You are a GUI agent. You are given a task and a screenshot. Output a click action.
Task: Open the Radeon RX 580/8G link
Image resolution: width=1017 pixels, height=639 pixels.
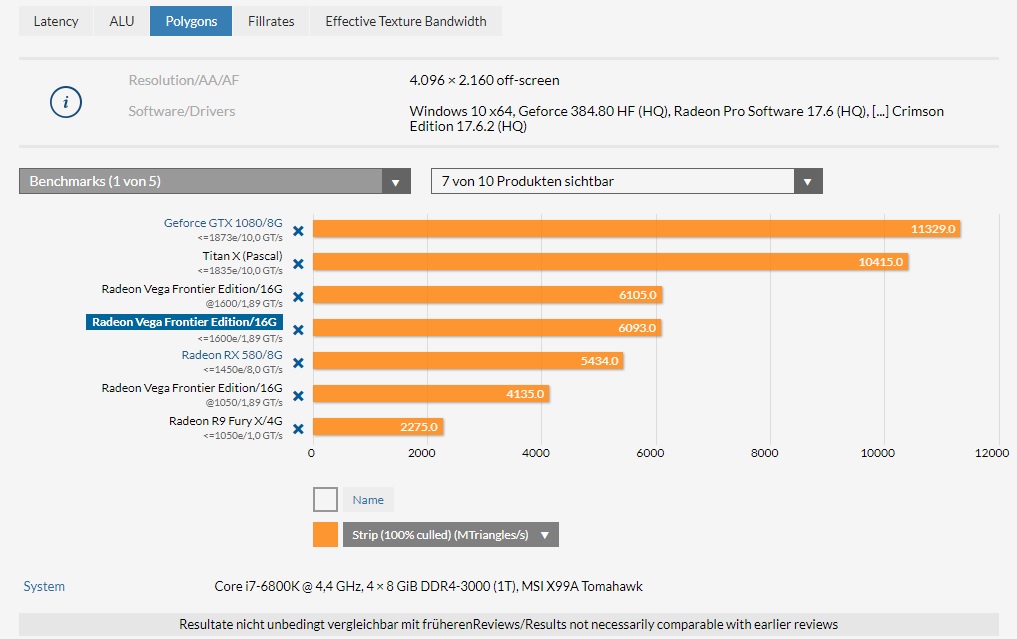click(232, 355)
